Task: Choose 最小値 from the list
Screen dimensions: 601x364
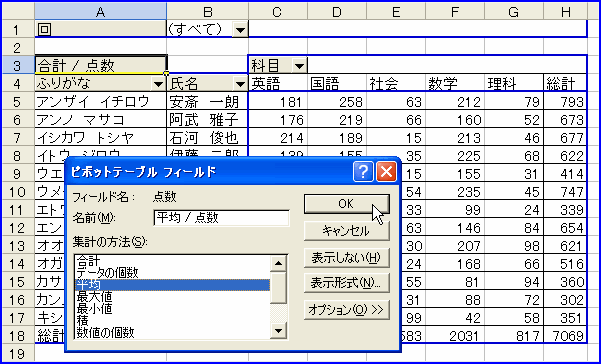Action: (x=172, y=308)
